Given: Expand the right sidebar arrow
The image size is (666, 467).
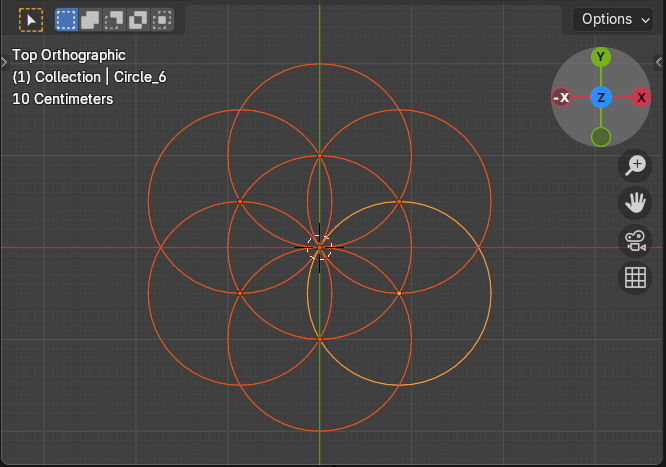Looking at the screenshot, I should (x=659, y=62).
